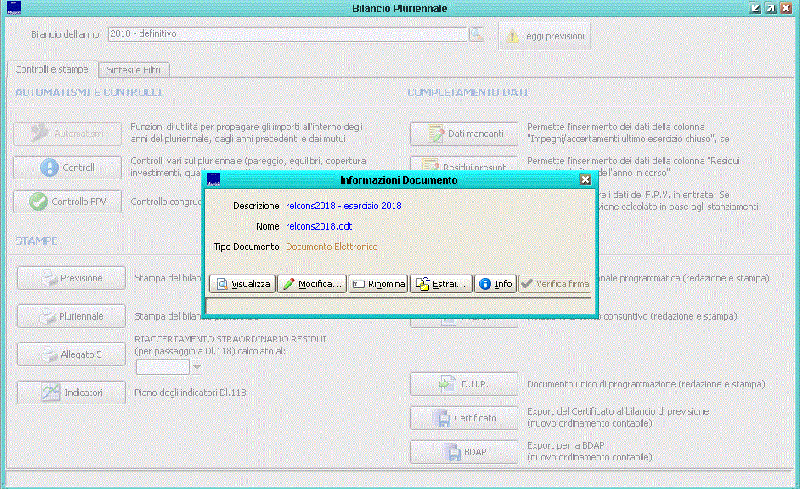Click the Pluriennale print button
This screenshot has height=489, width=800.
pos(71,316)
